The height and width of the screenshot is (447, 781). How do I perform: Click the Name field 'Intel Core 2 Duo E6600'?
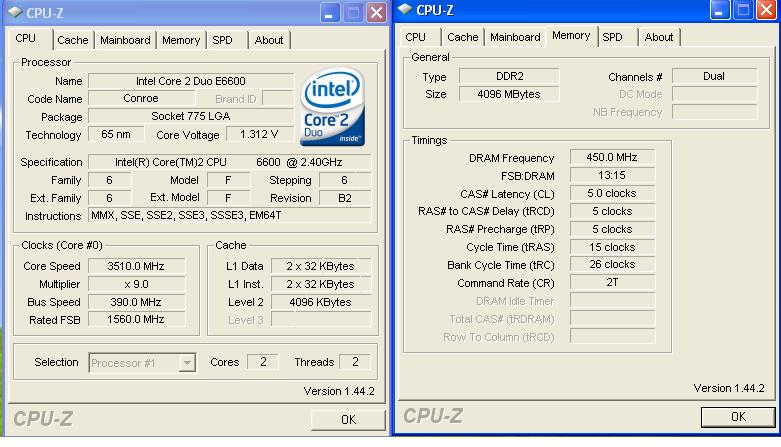point(191,81)
